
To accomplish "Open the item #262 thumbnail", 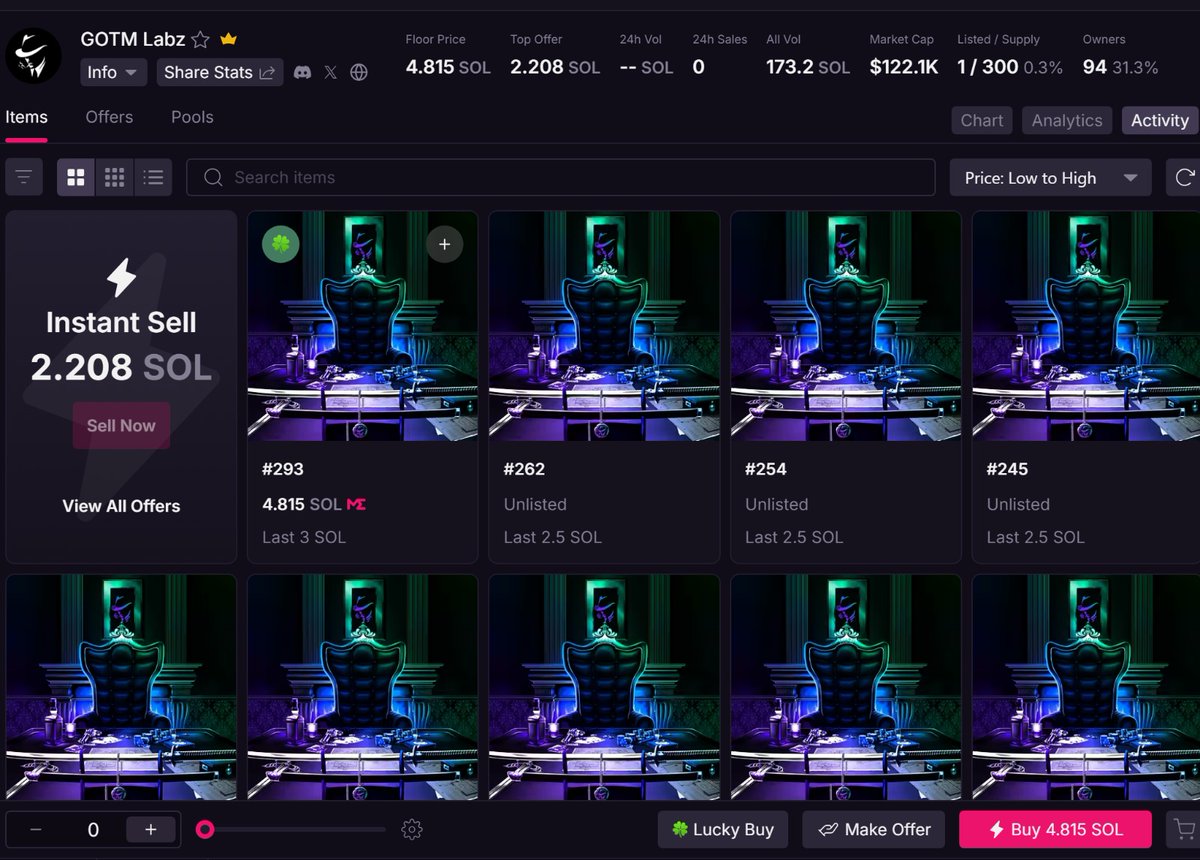I will pos(604,326).
